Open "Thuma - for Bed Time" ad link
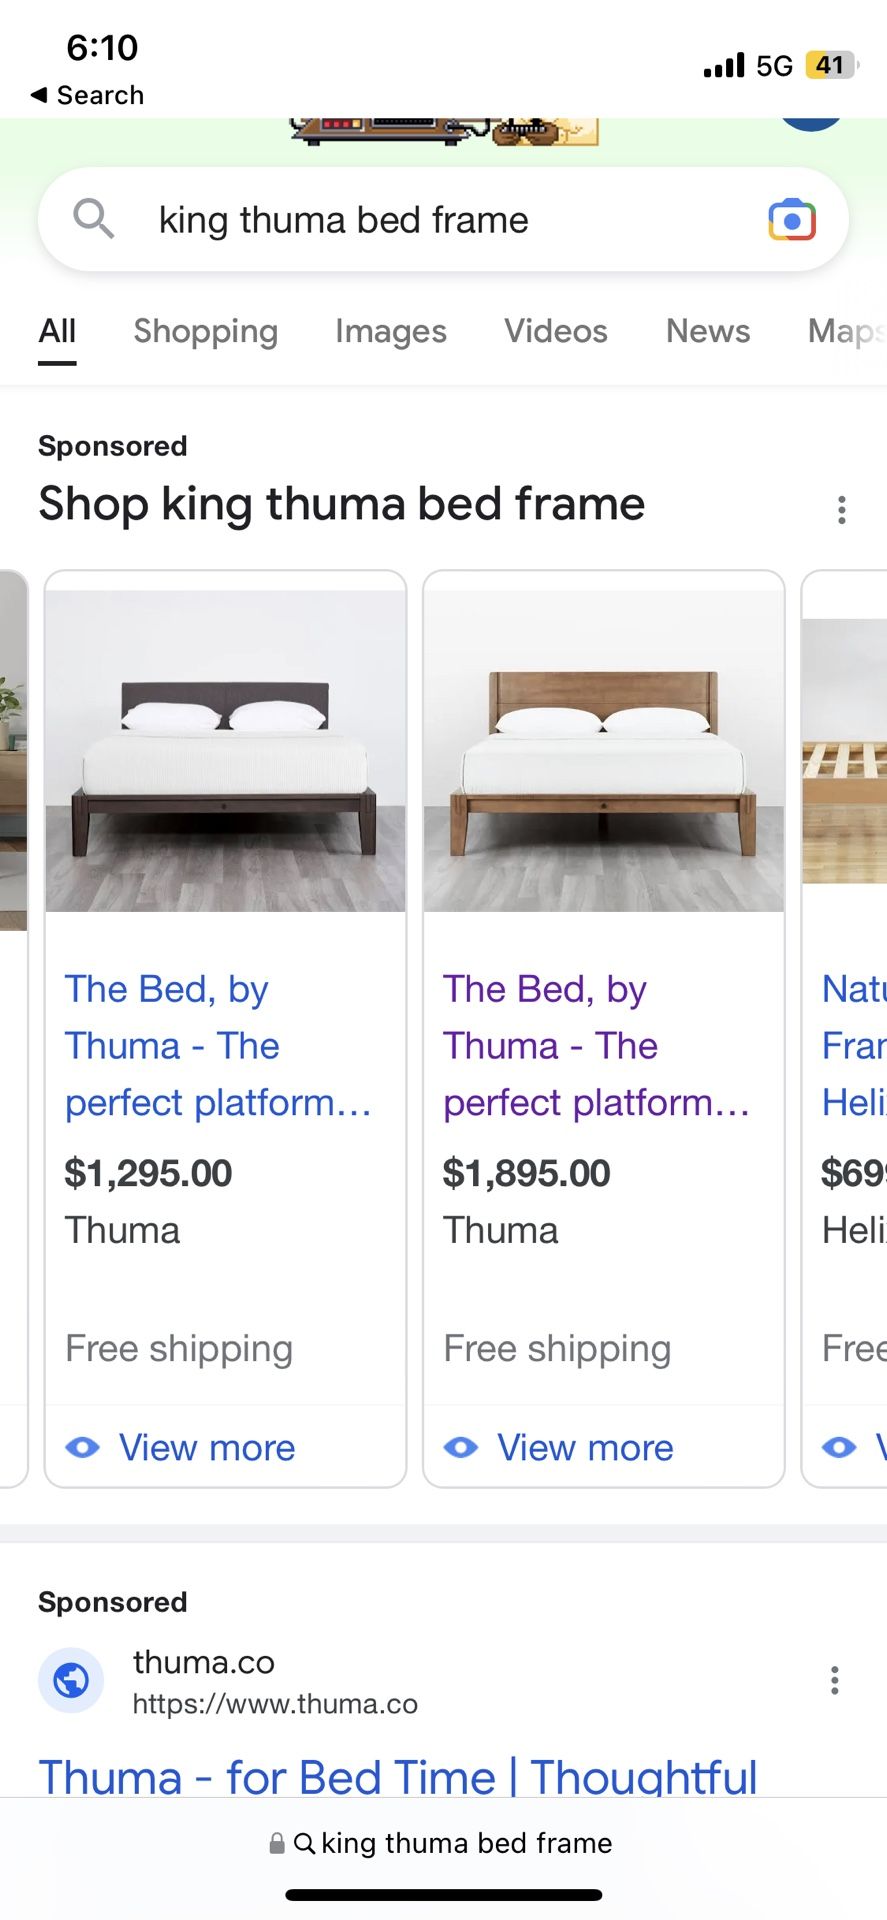Image resolution: width=887 pixels, height=1920 pixels. tap(398, 1777)
